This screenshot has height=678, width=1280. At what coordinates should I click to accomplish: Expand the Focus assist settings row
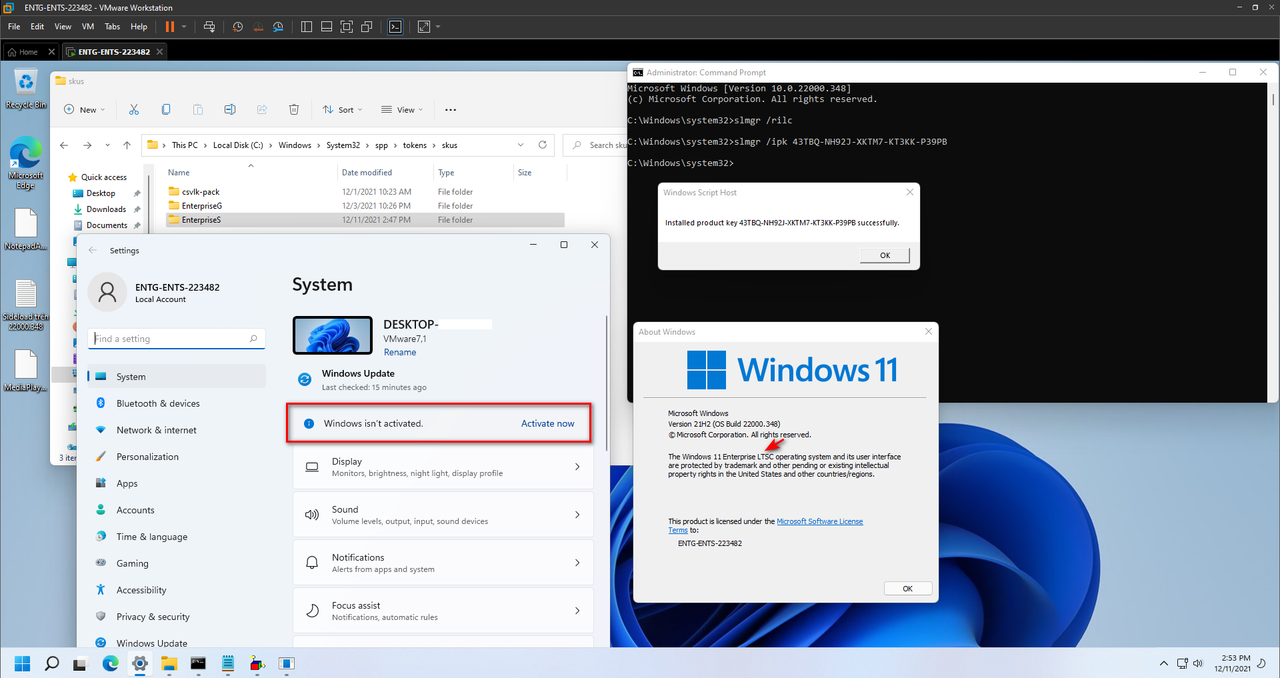click(443, 611)
